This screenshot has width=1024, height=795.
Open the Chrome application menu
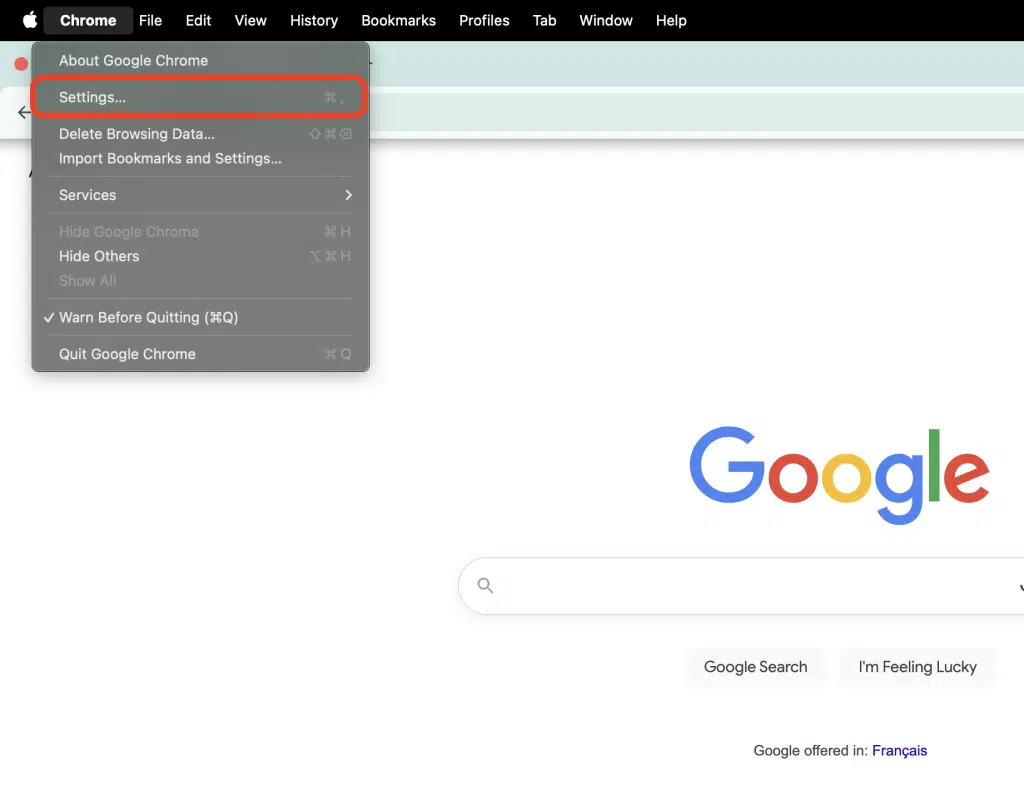(x=88, y=20)
